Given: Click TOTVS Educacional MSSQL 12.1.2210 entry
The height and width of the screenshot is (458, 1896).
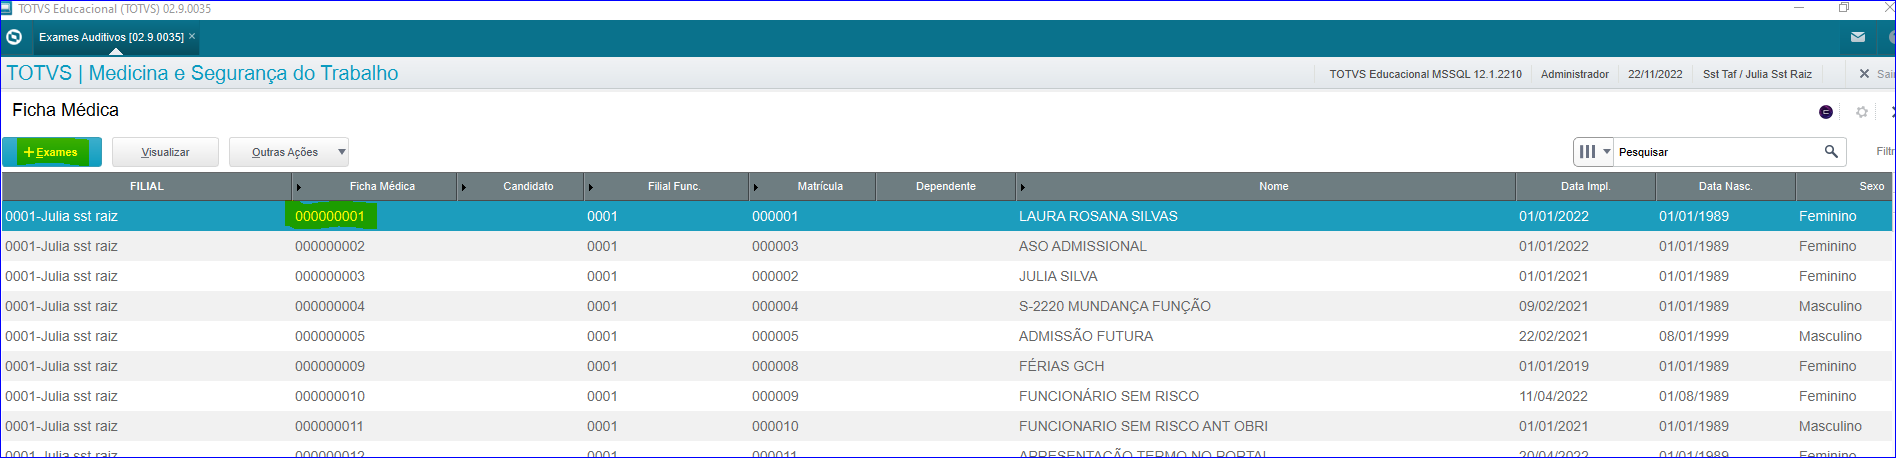Looking at the screenshot, I should click(1425, 74).
